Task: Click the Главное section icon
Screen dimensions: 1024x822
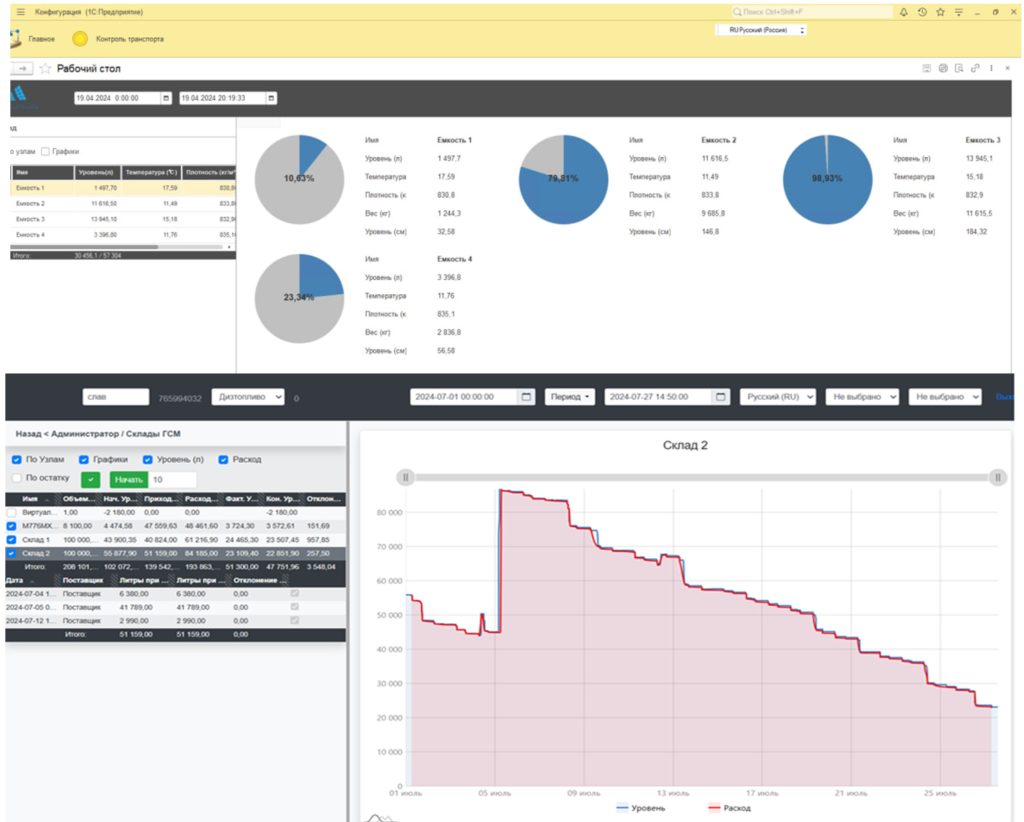Action: point(16,39)
